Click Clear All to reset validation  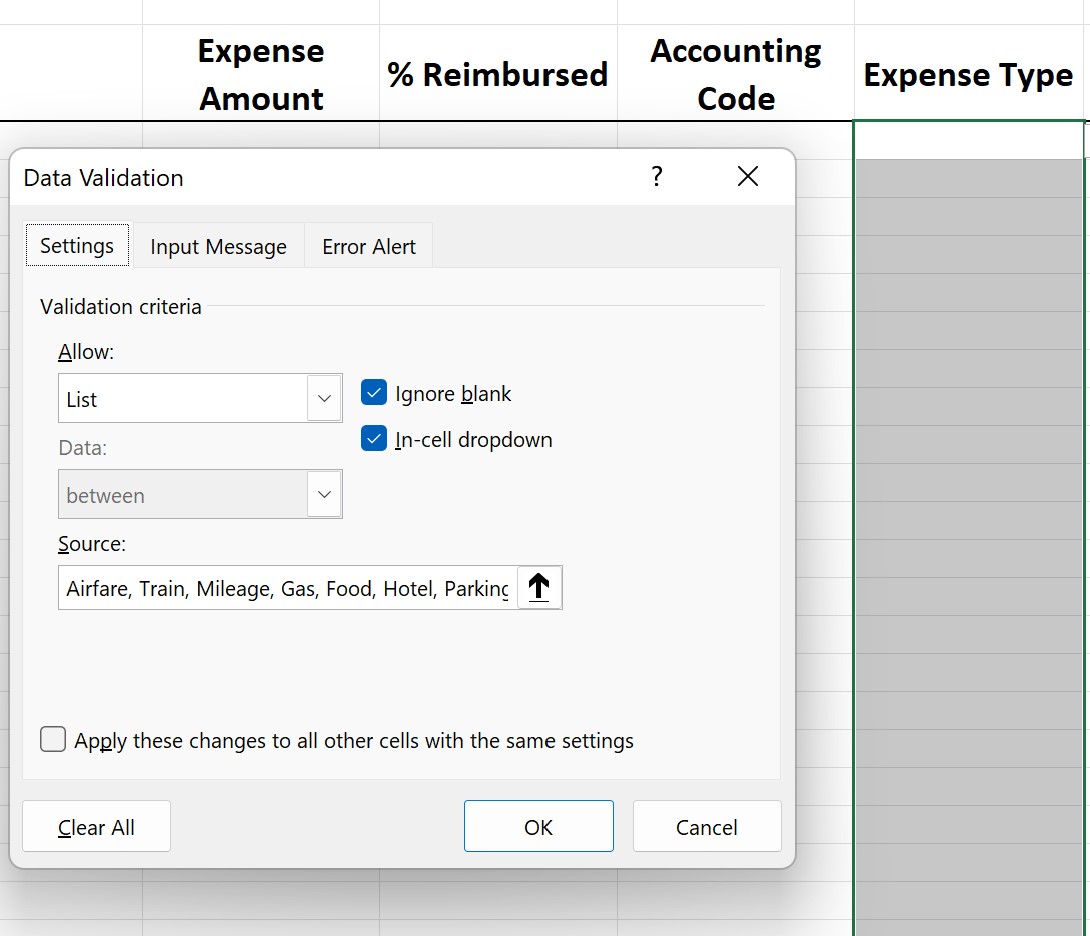(x=96, y=826)
